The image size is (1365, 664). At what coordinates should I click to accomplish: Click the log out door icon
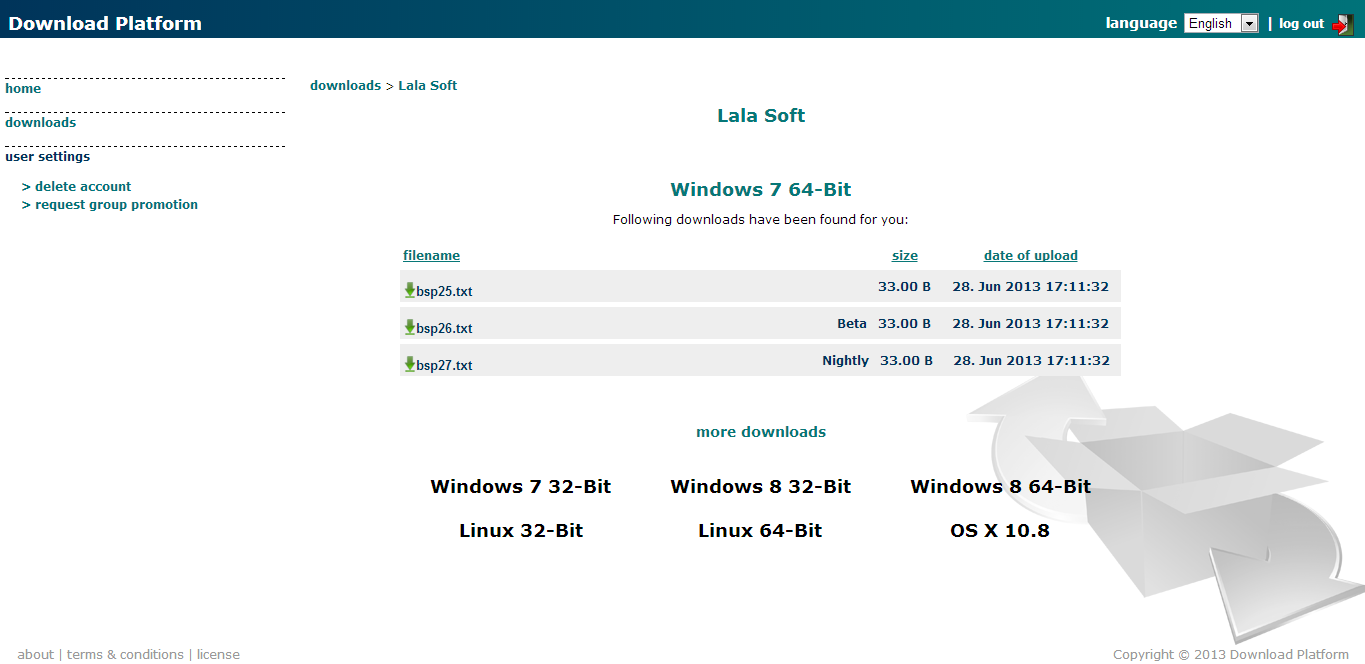pyautogui.click(x=1345, y=22)
